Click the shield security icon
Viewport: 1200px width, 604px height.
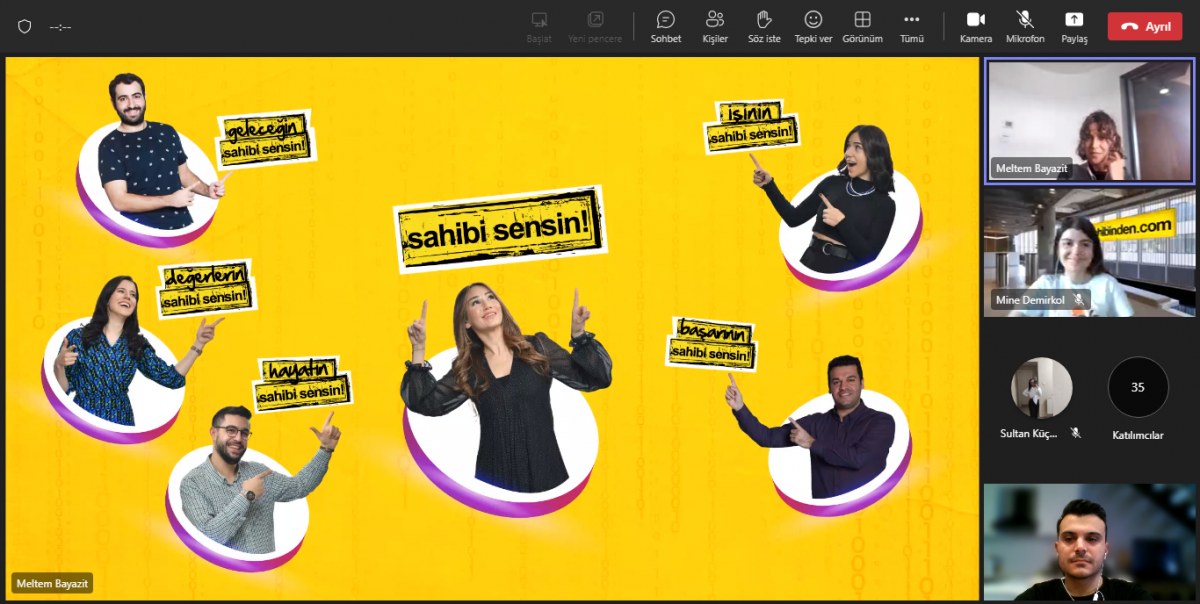click(25, 27)
